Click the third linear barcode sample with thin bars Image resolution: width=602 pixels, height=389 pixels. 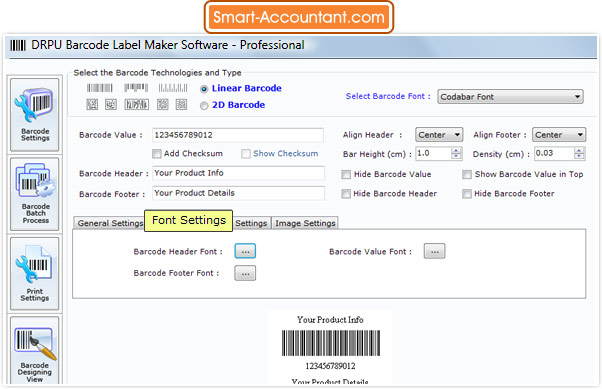click(173, 88)
